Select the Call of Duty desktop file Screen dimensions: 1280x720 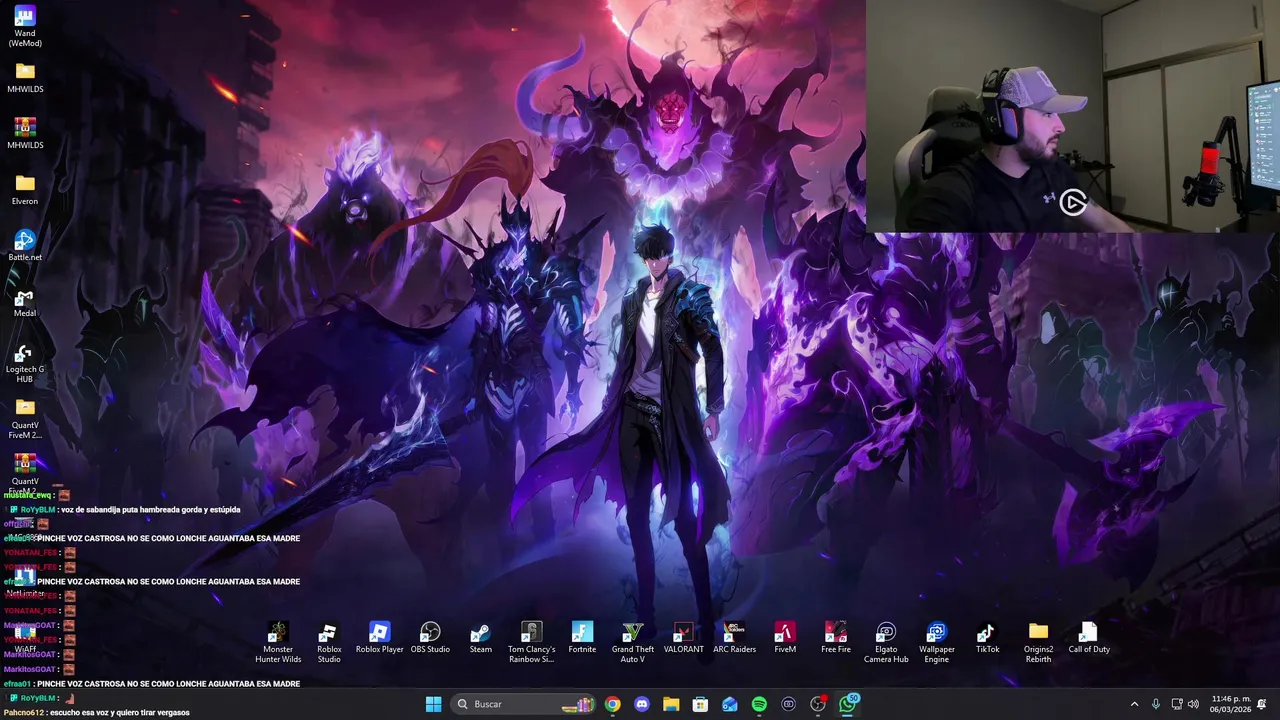(1089, 637)
